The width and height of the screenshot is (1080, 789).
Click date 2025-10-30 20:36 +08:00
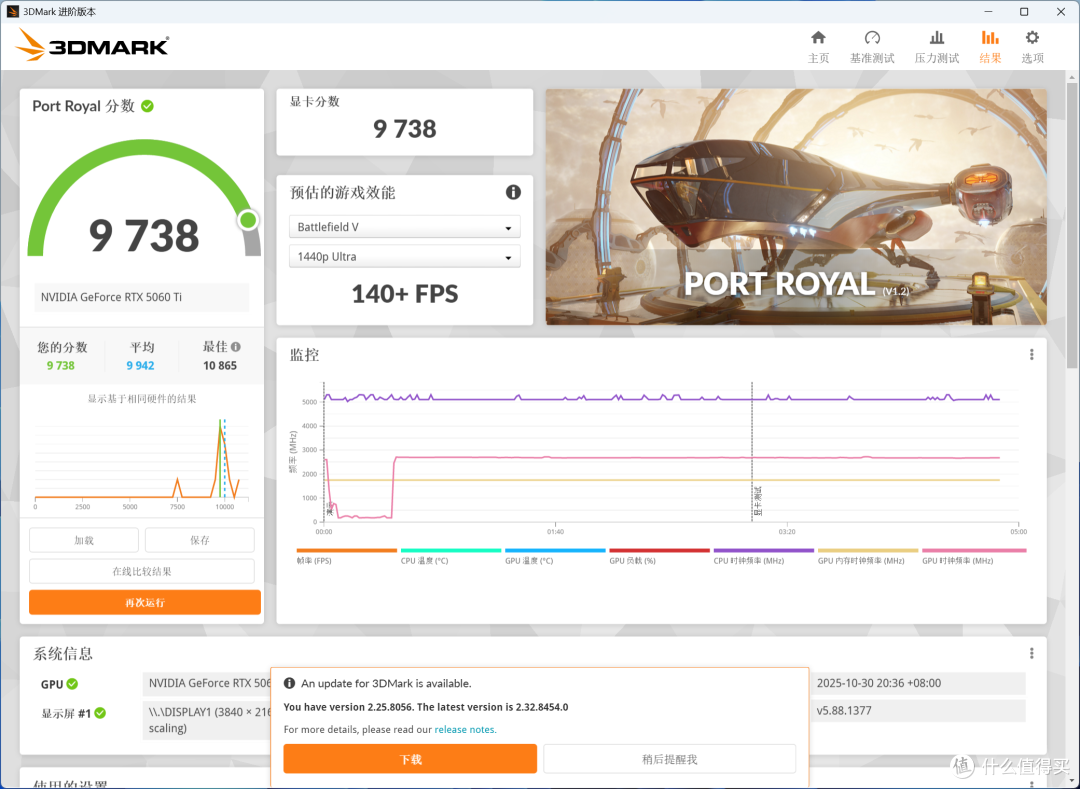point(879,683)
